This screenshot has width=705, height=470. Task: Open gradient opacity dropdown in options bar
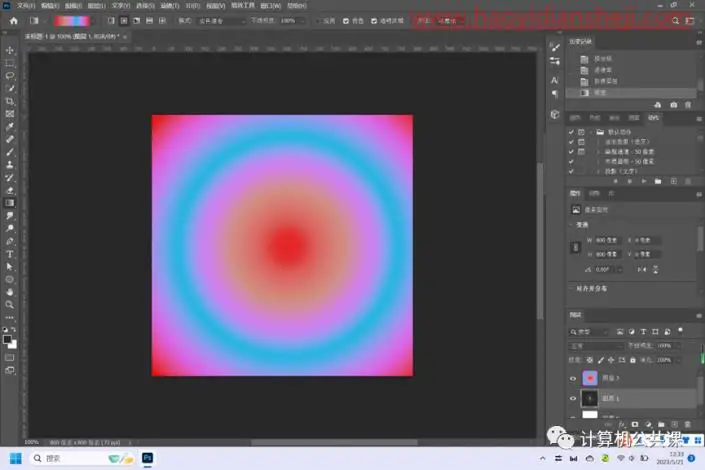click(302, 21)
